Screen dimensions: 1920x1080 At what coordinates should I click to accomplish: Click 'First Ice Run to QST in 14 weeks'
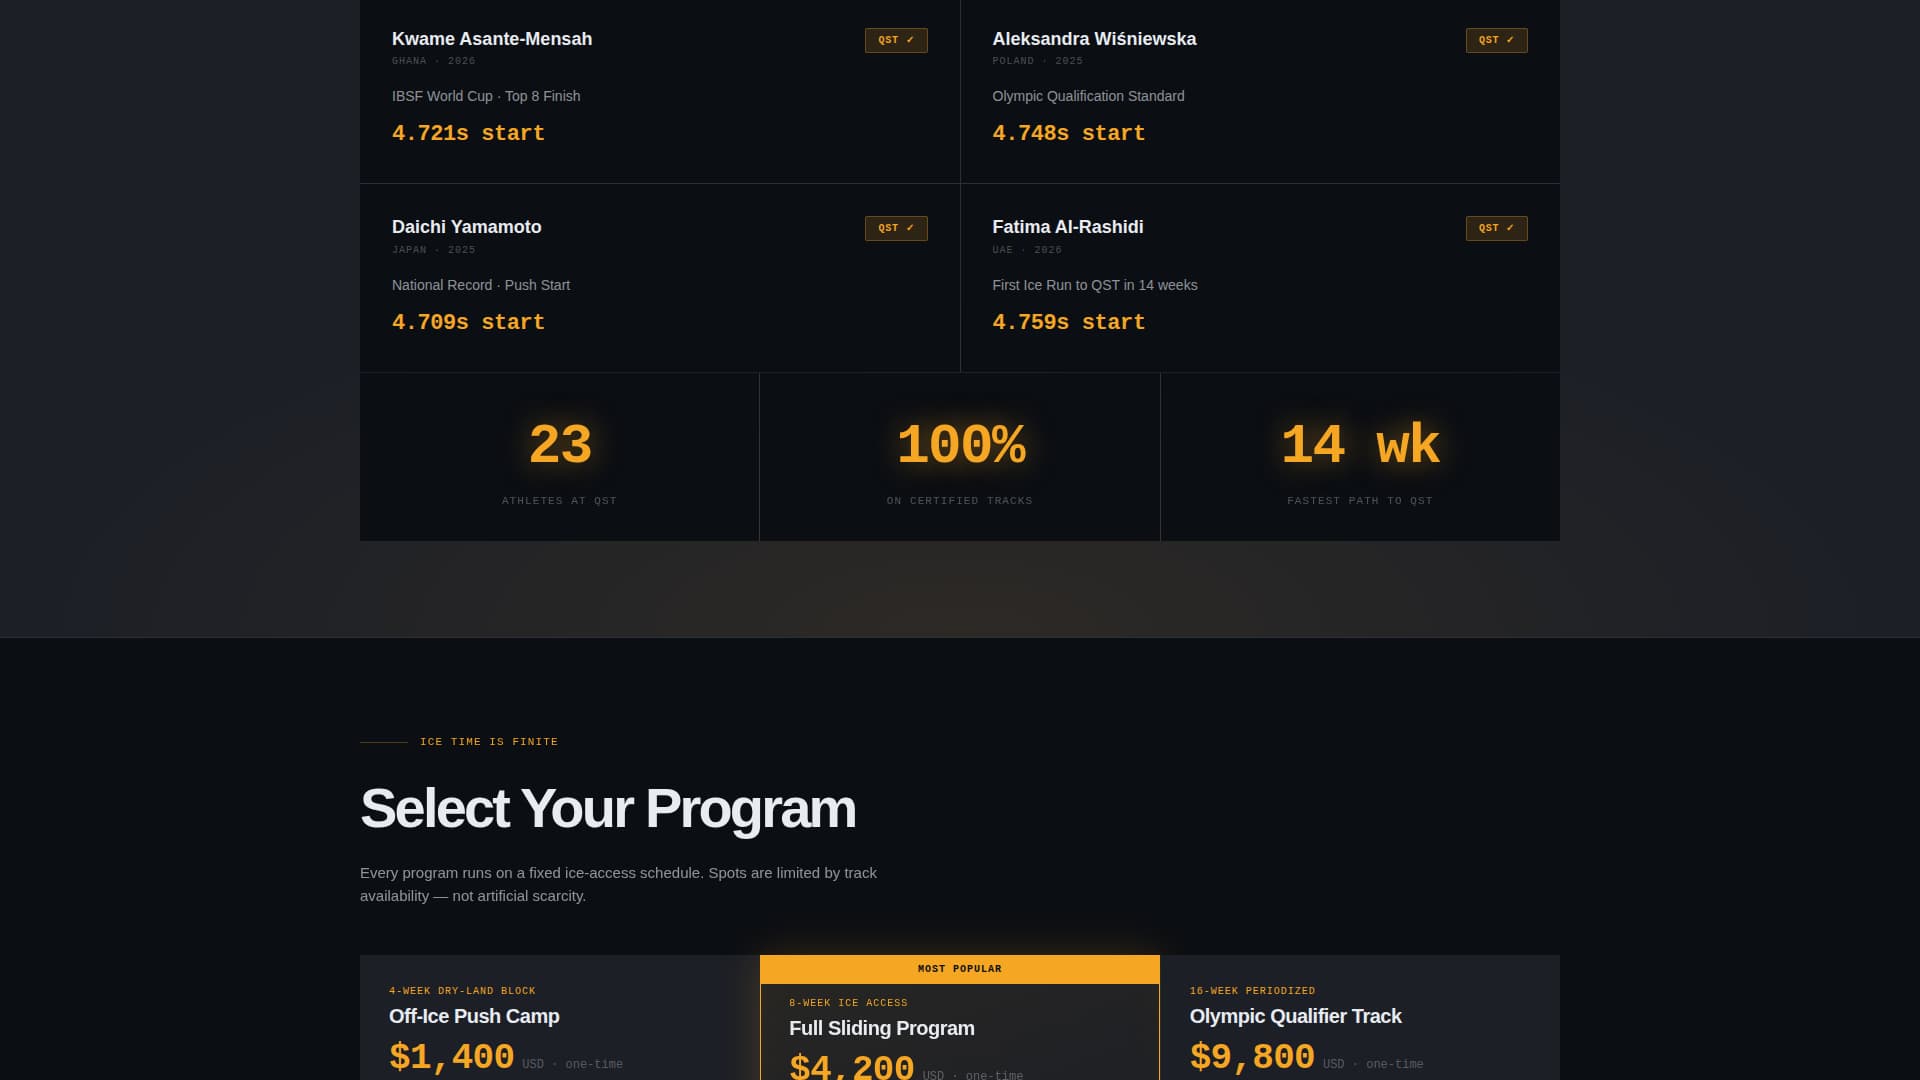click(1095, 285)
